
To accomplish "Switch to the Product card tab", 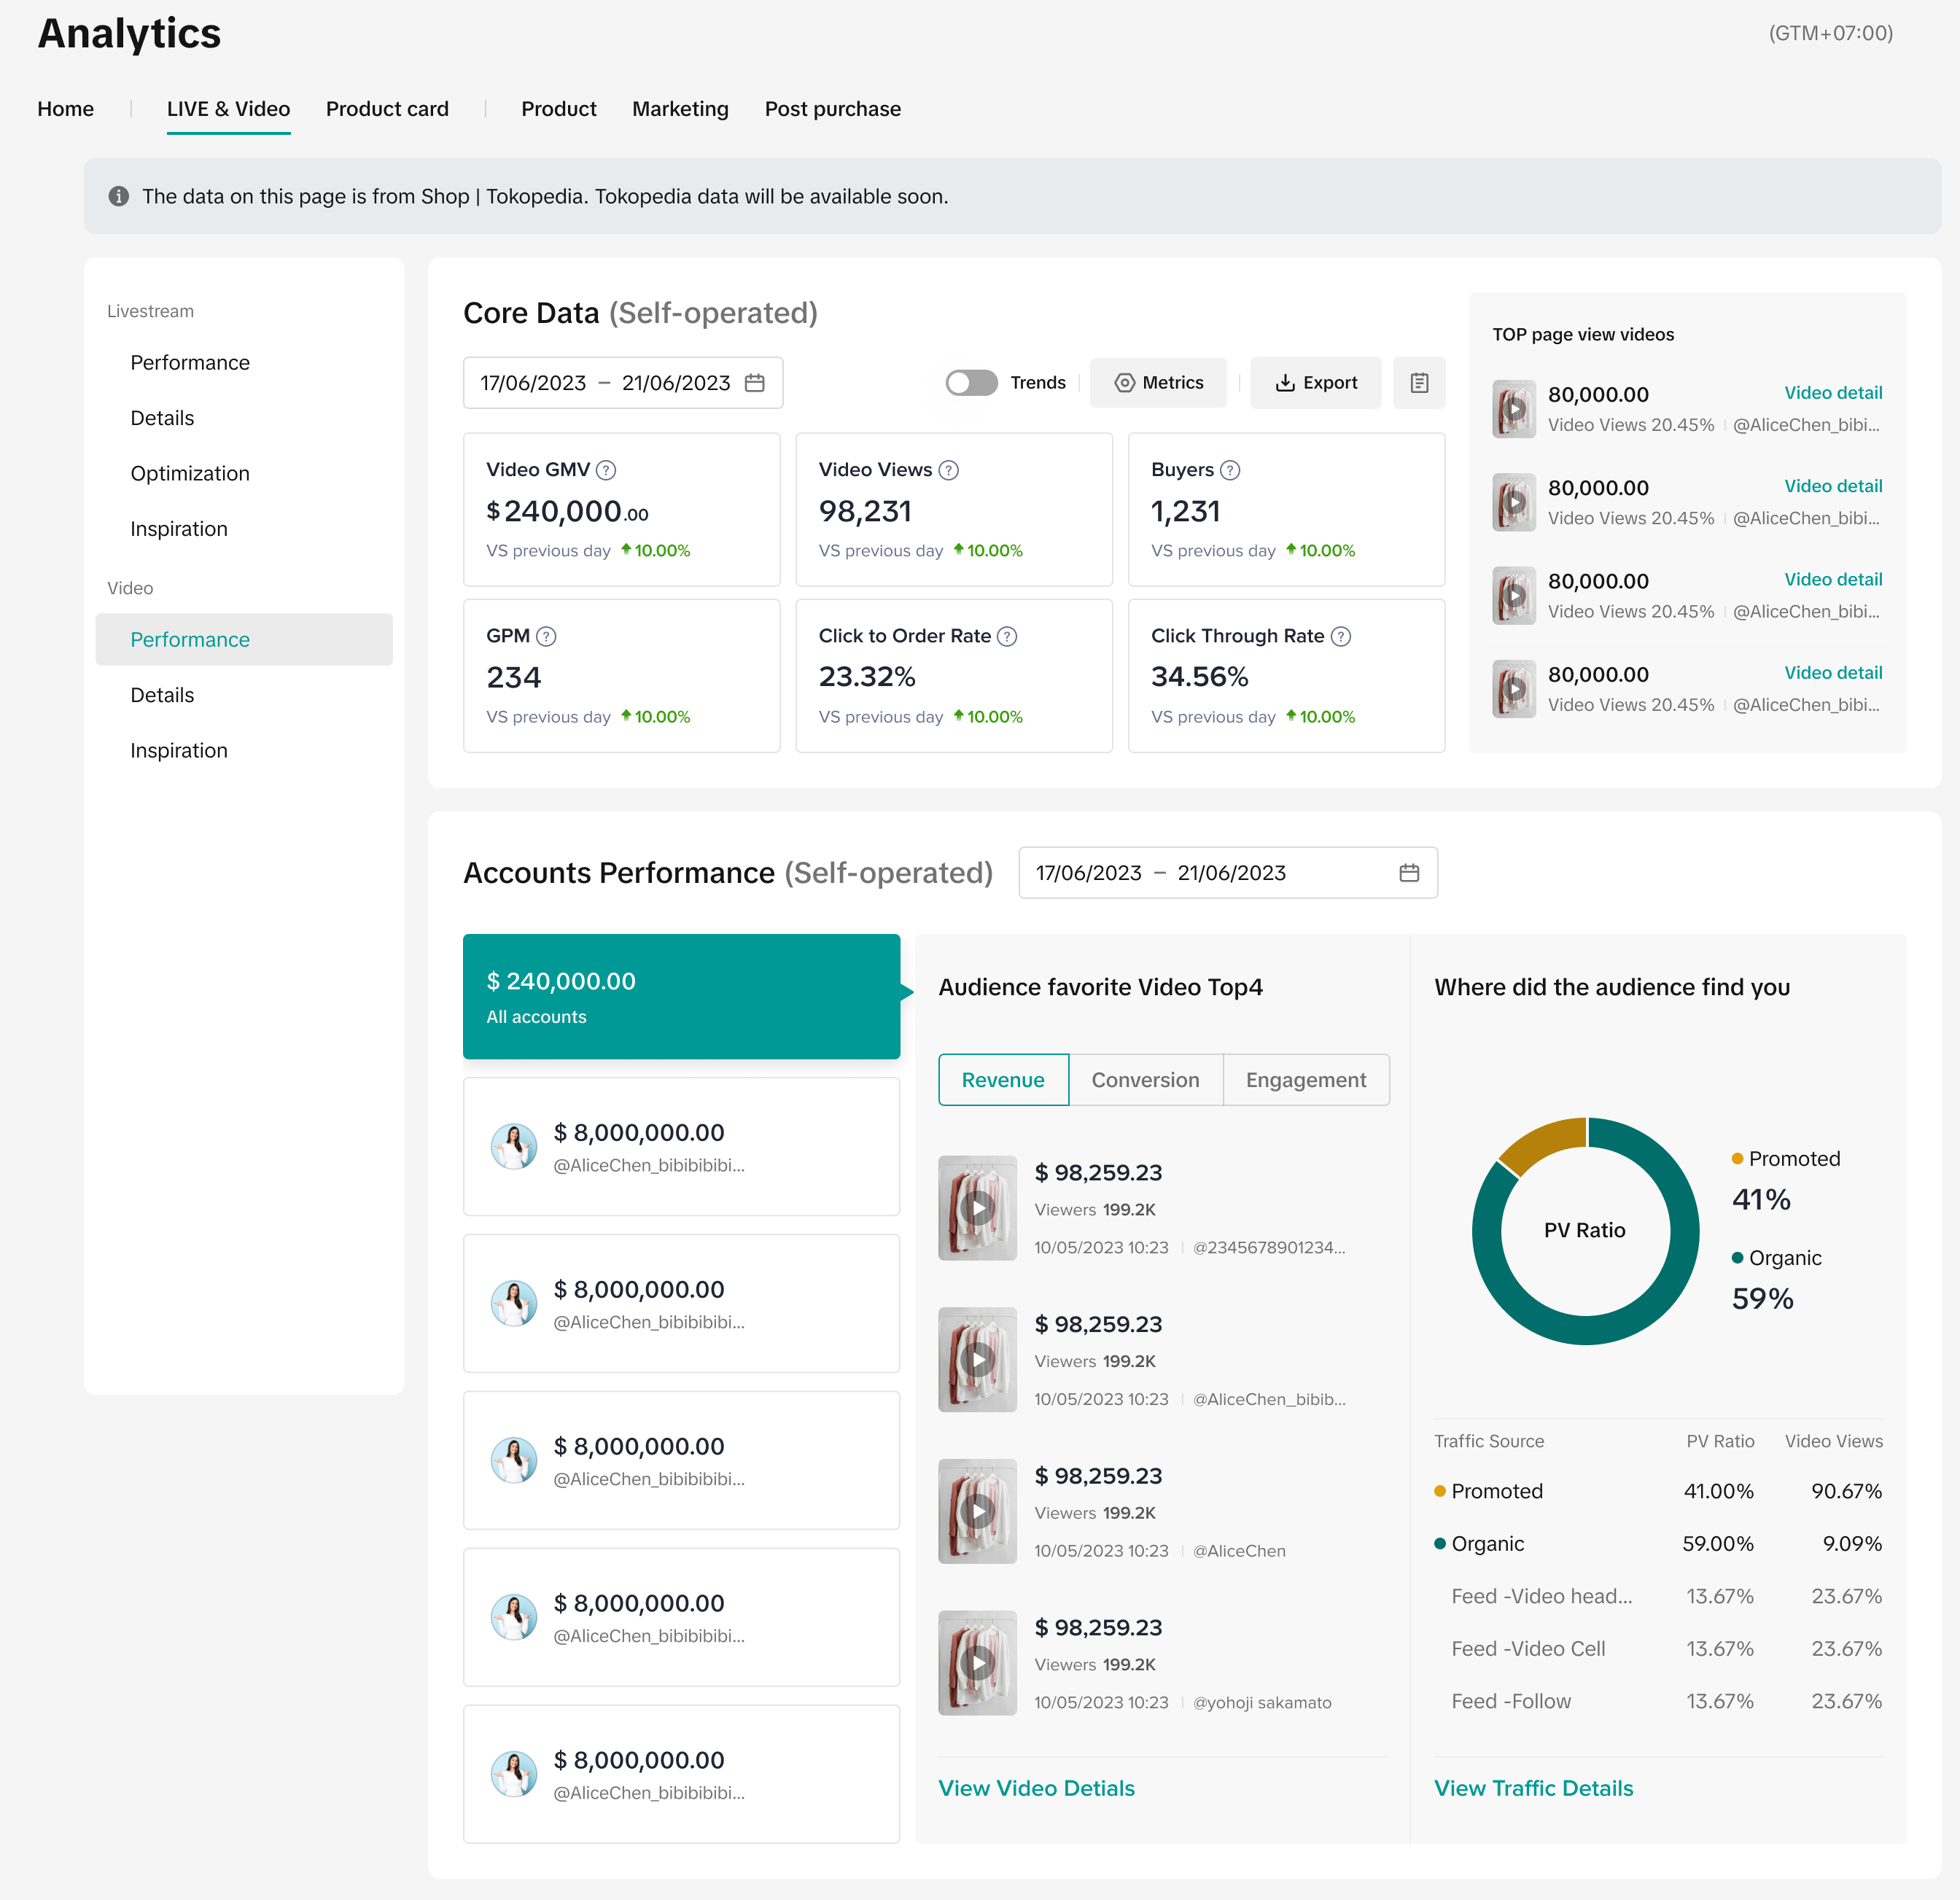I will 387,109.
